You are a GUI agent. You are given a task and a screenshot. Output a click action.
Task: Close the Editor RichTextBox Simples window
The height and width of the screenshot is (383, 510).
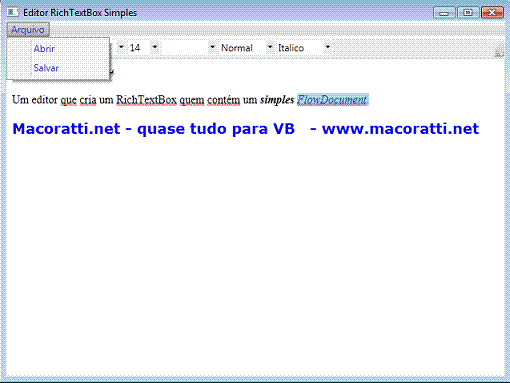492,13
